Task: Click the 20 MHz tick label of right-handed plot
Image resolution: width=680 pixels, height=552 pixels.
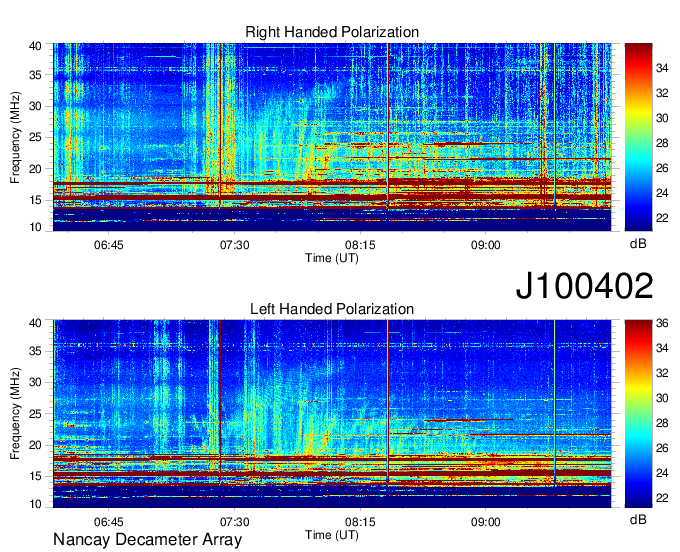Action: click(x=35, y=169)
